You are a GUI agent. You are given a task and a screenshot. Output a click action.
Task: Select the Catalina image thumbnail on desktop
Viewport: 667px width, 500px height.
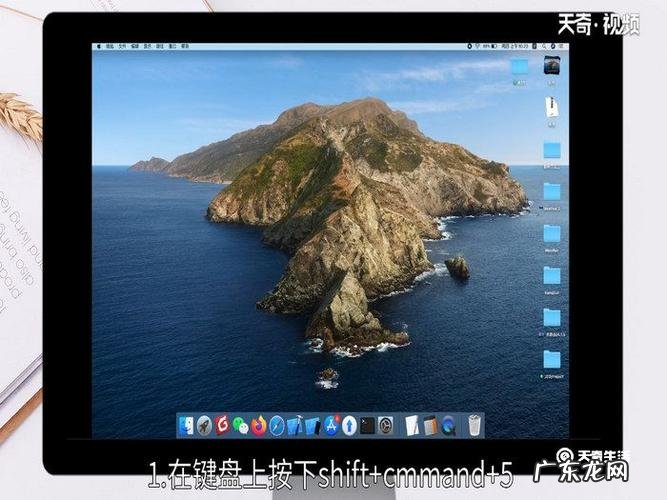coord(551,66)
